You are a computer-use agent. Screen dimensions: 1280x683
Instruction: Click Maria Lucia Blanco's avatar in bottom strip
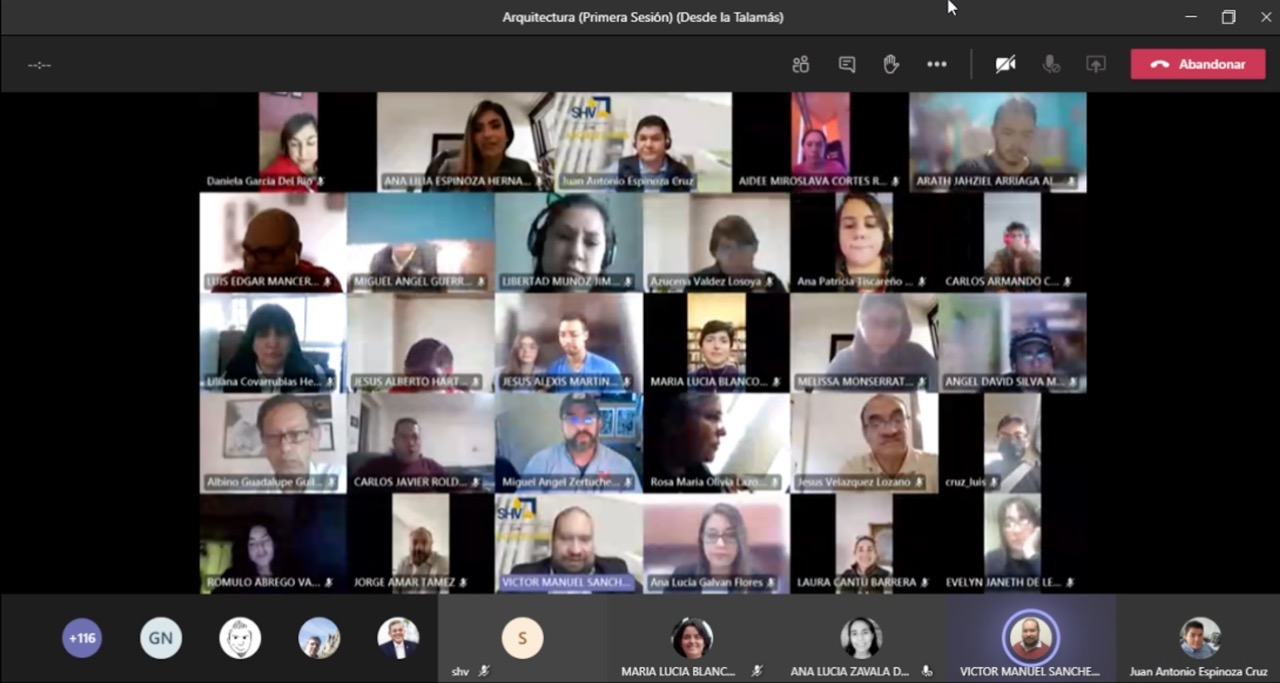click(x=692, y=638)
